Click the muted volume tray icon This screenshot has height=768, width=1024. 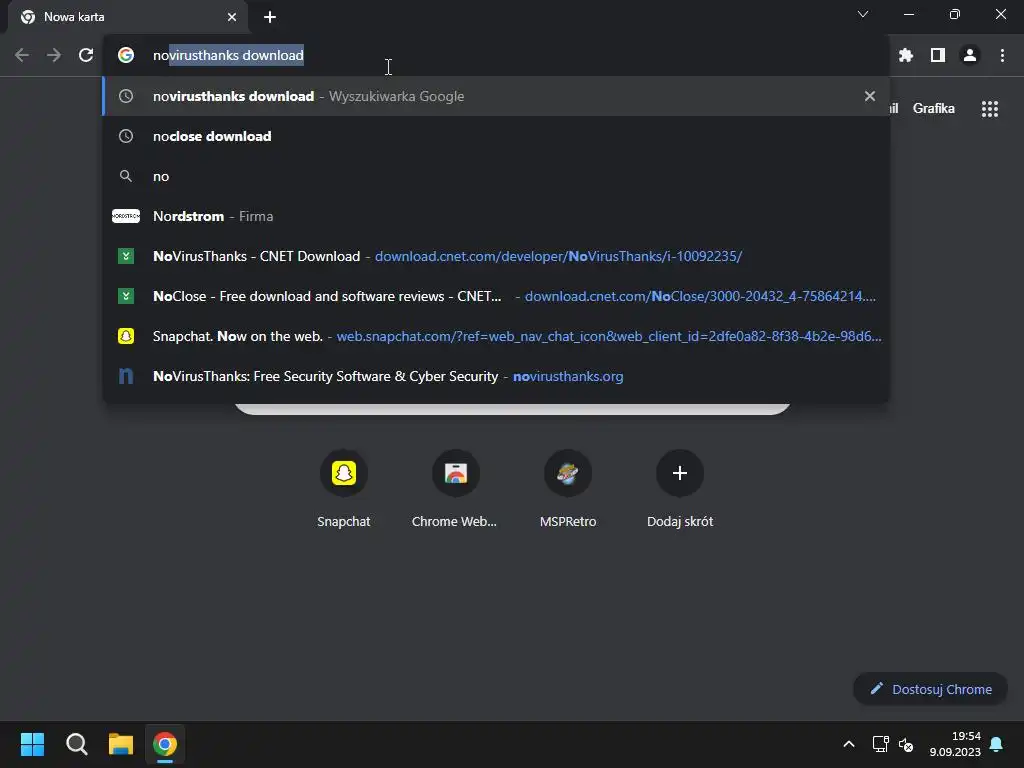click(906, 744)
